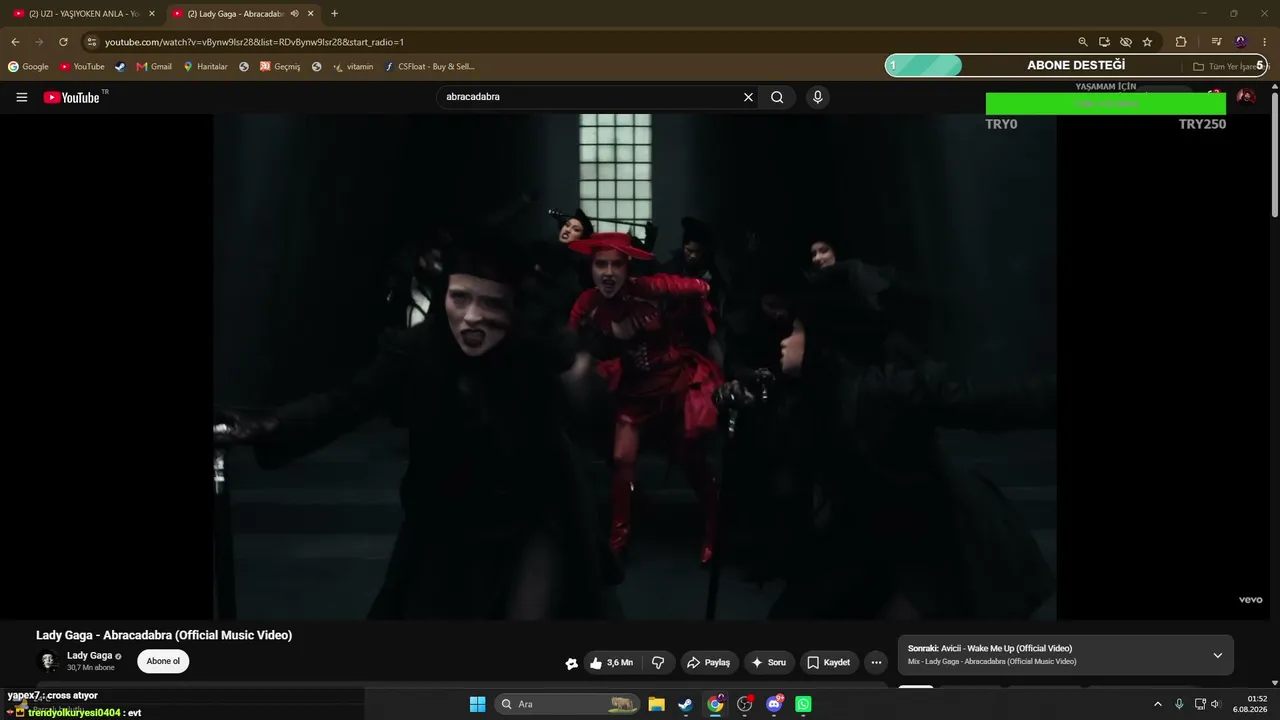Clear the abracadabra search text
The image size is (1280, 720).
click(x=748, y=97)
